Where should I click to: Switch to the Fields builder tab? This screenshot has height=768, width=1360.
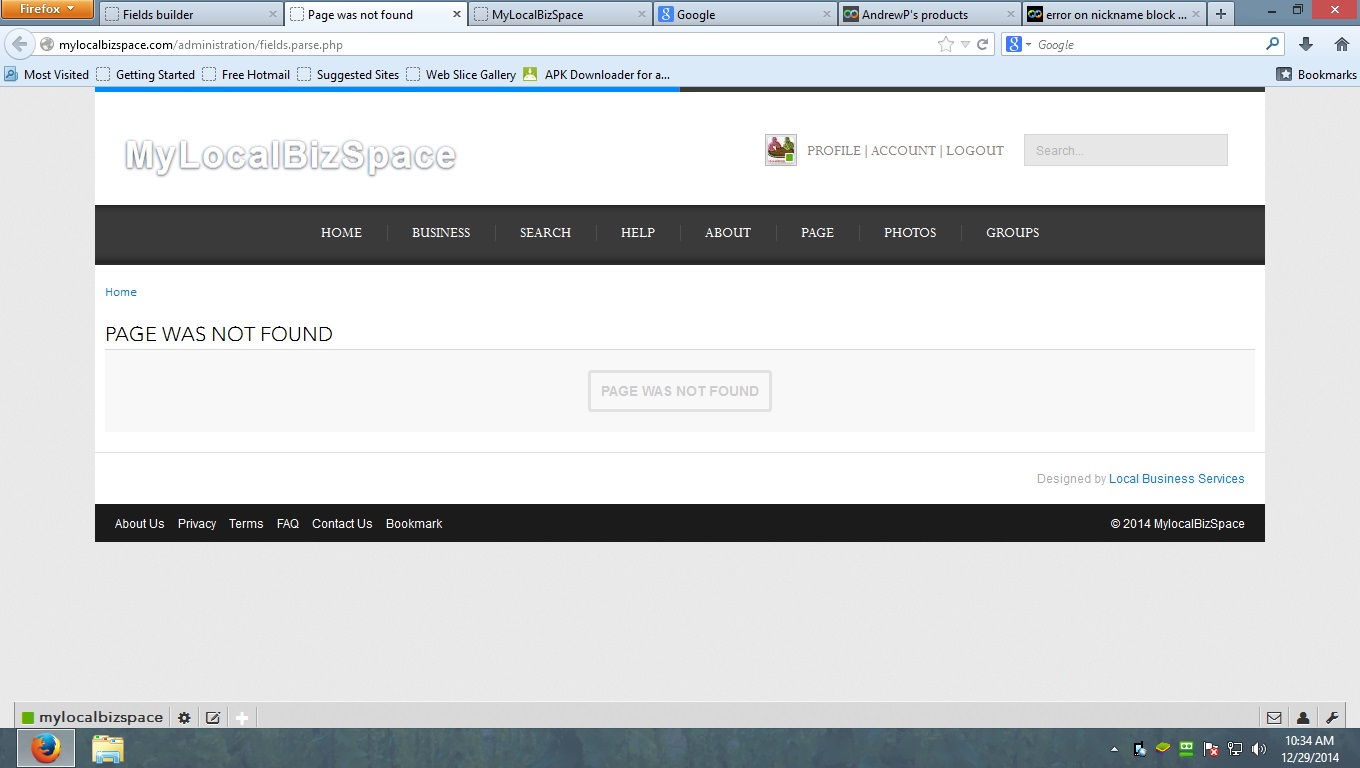tap(191, 14)
